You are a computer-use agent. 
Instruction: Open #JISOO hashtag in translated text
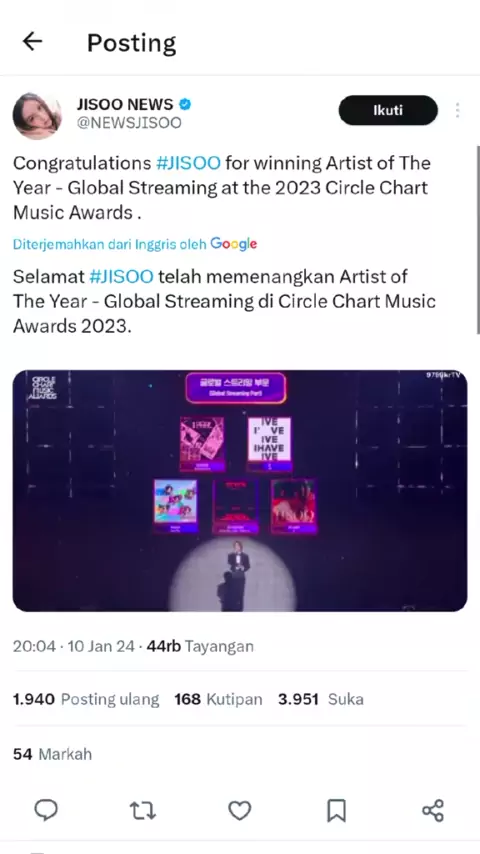coord(121,276)
